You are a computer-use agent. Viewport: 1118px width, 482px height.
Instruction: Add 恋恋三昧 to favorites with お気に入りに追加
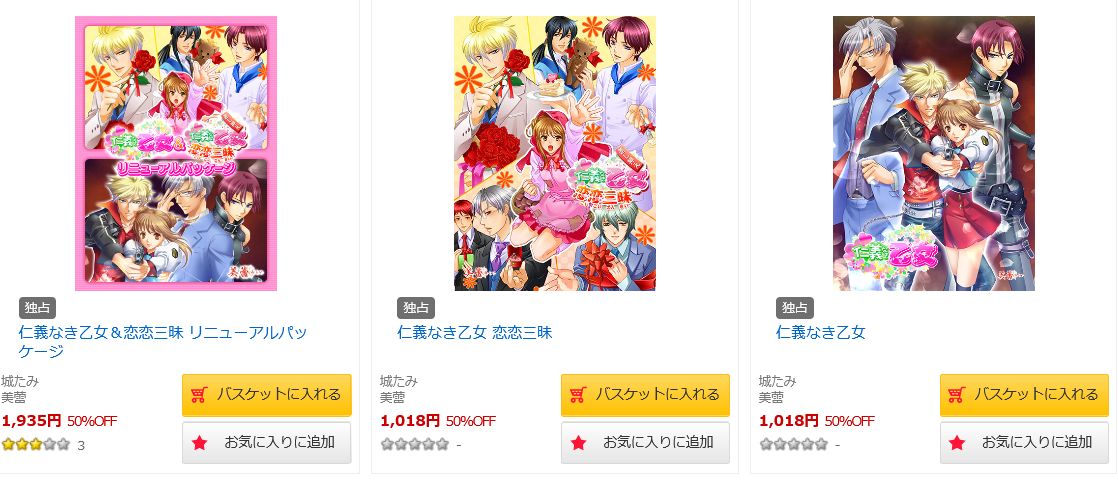[x=645, y=443]
